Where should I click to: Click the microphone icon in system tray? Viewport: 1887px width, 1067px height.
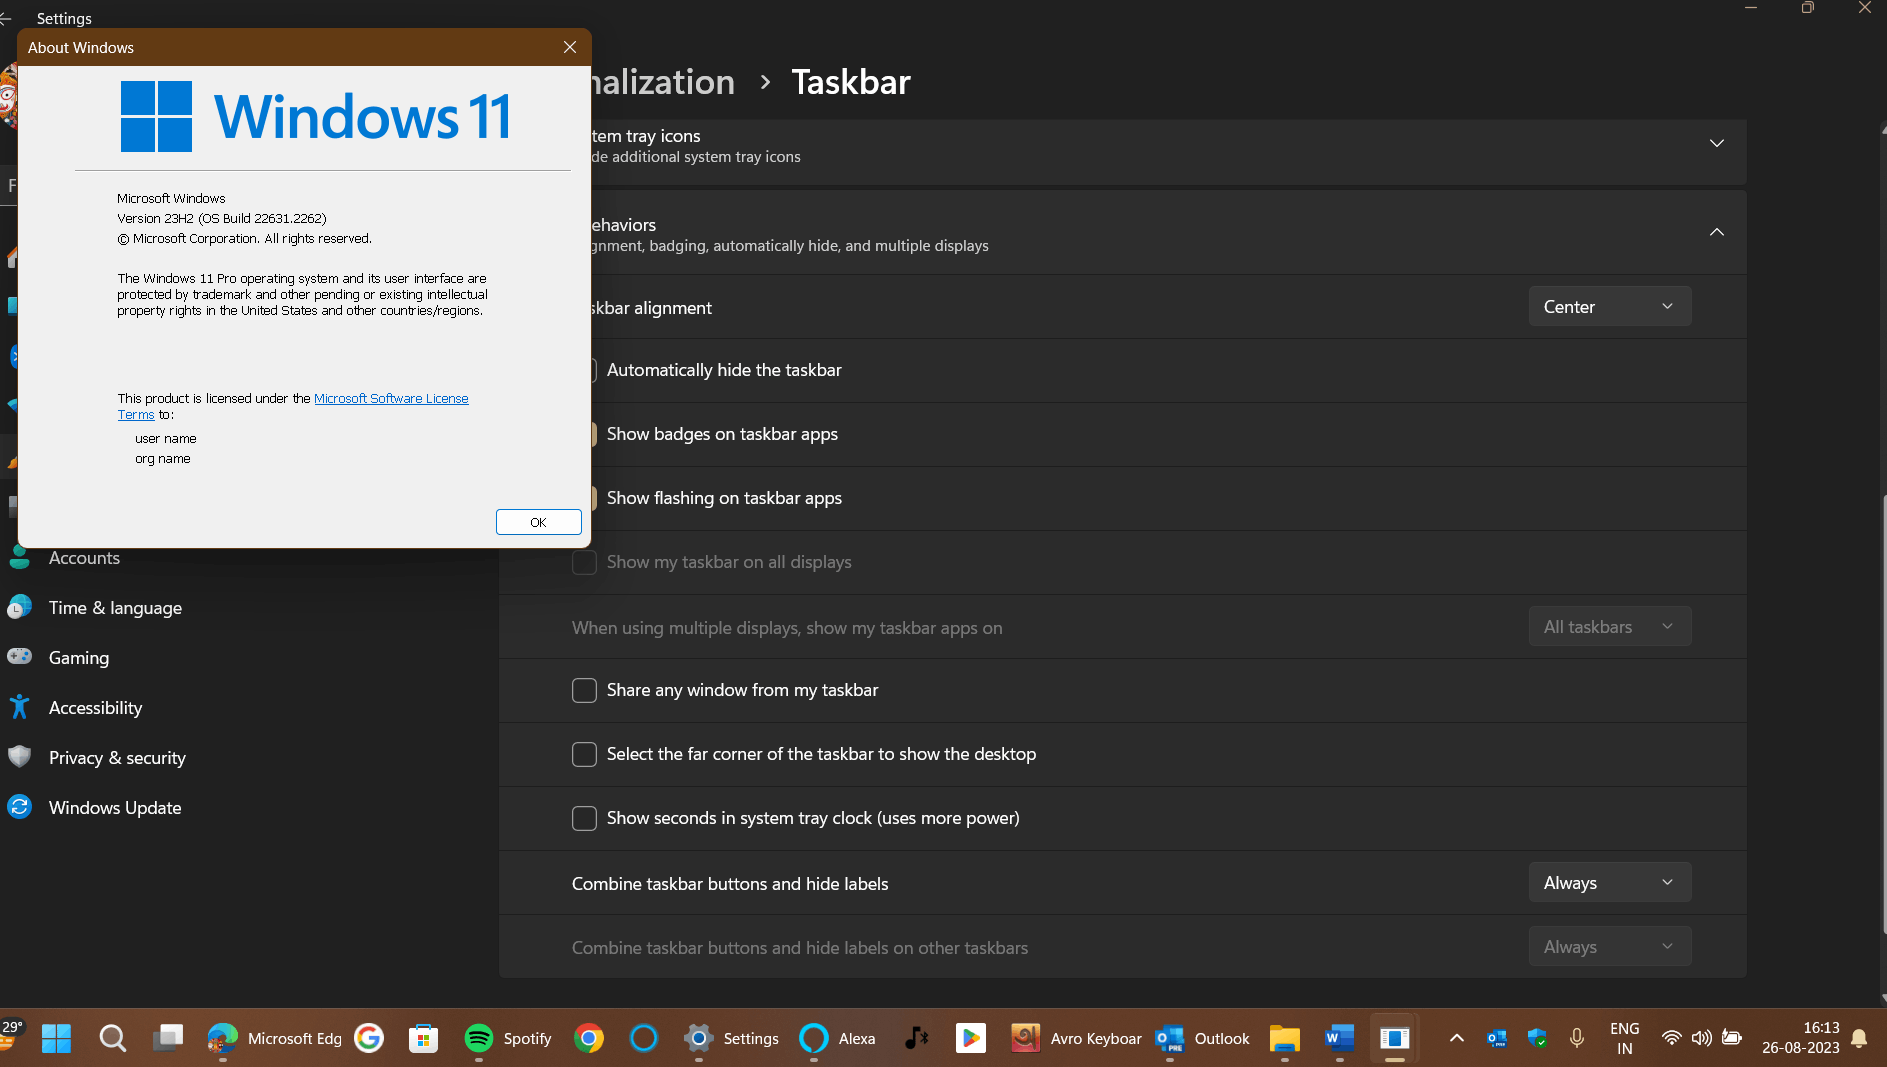1577,1039
